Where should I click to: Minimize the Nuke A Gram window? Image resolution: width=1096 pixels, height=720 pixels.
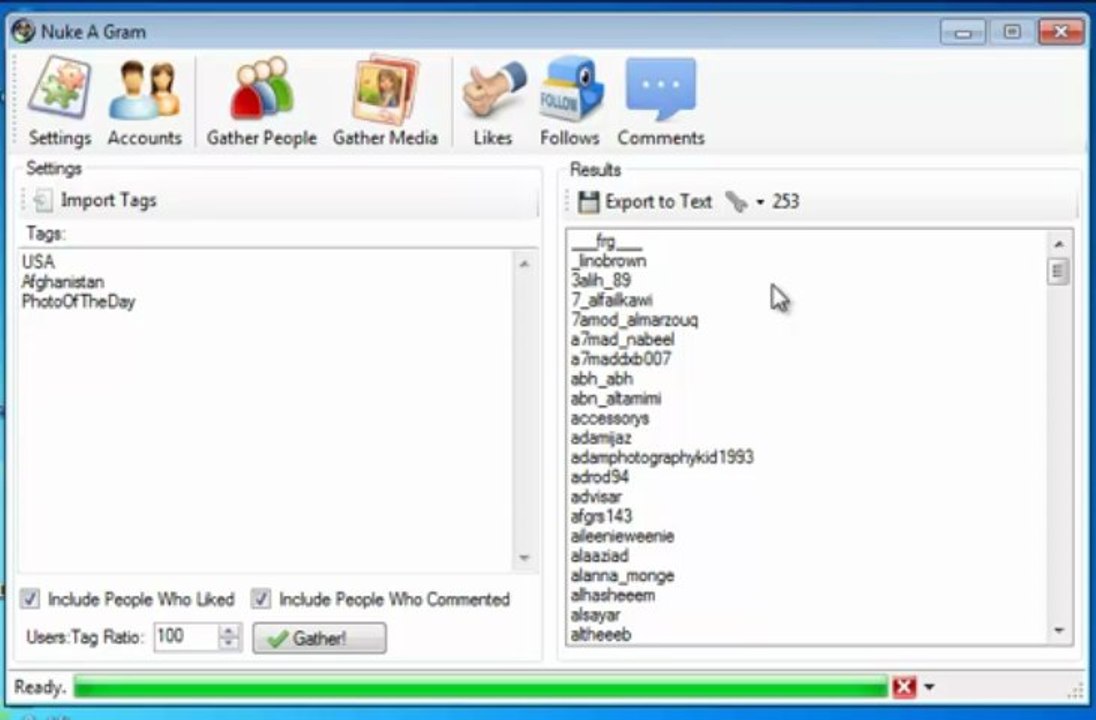(963, 32)
